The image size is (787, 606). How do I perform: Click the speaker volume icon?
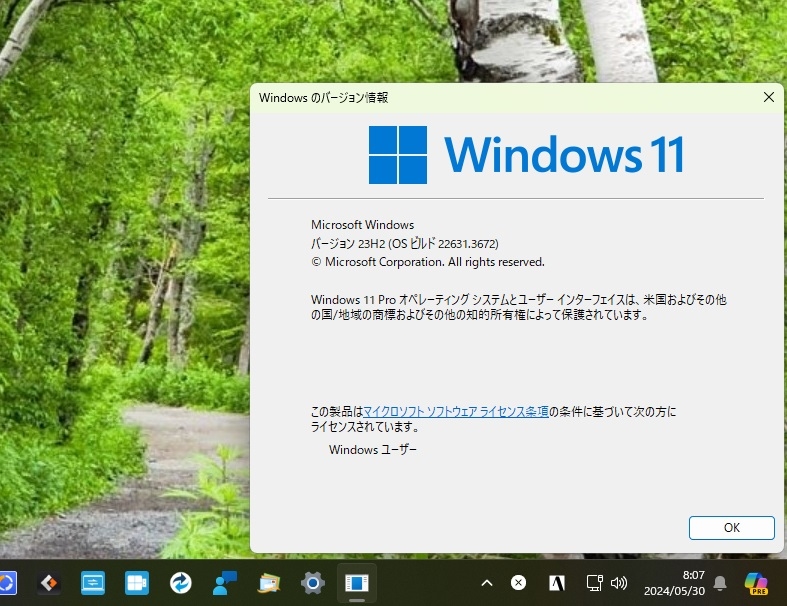(x=618, y=583)
